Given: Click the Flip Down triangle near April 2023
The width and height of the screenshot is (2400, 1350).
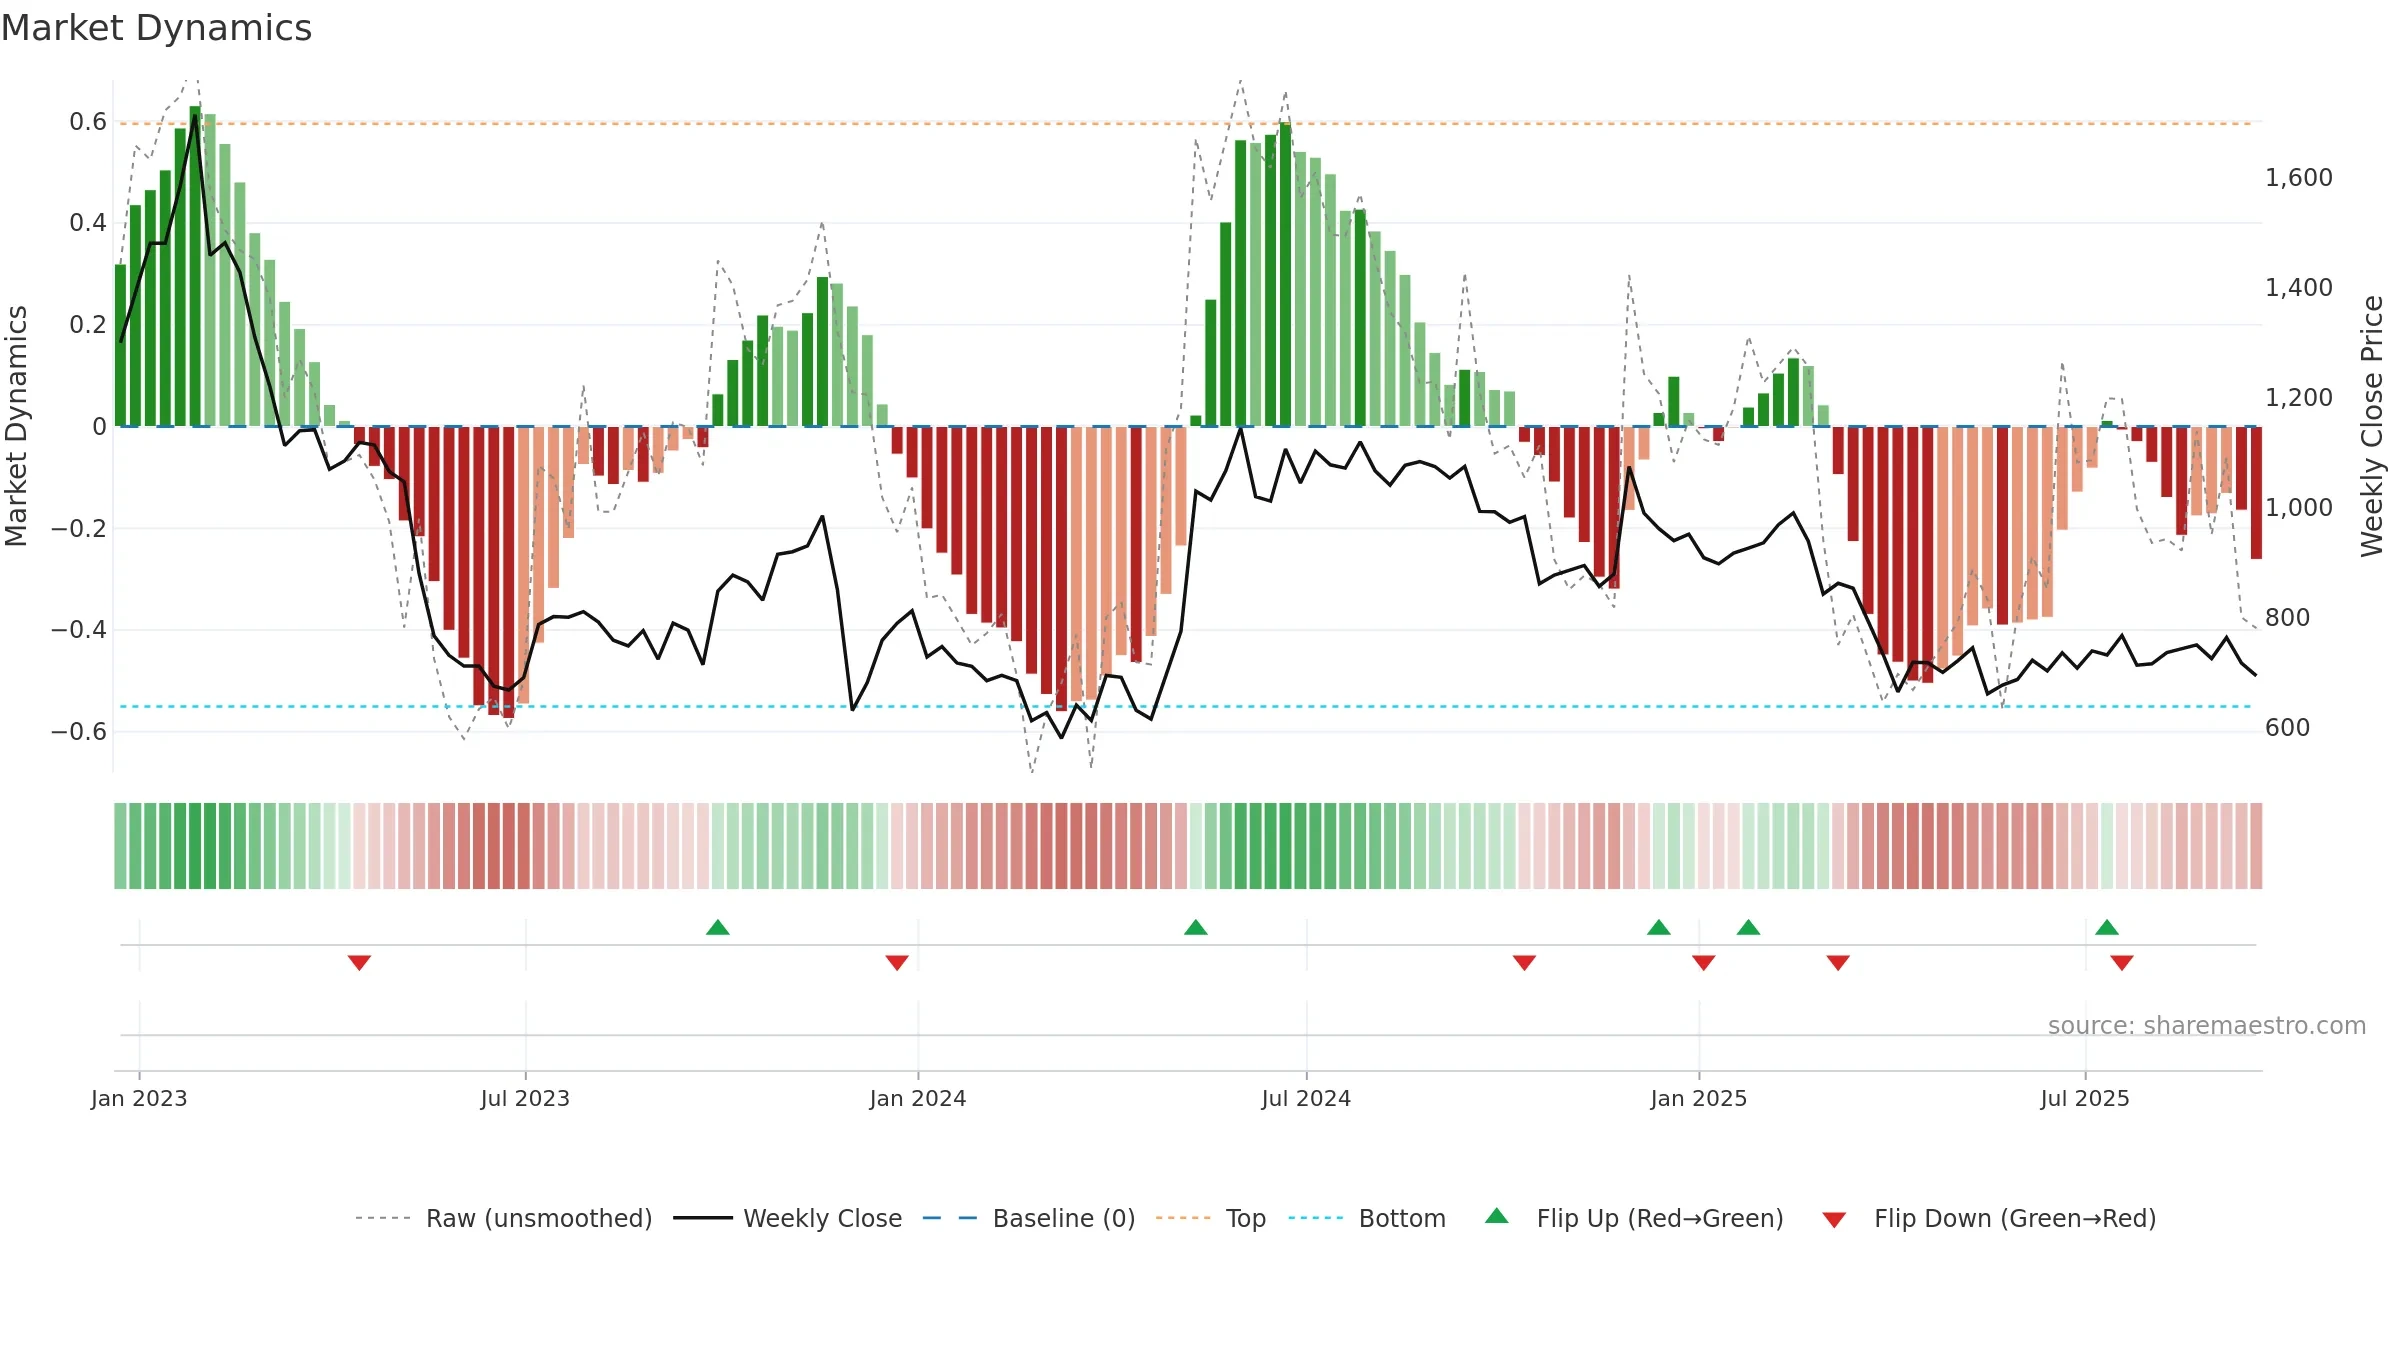Looking at the screenshot, I should [x=359, y=962].
